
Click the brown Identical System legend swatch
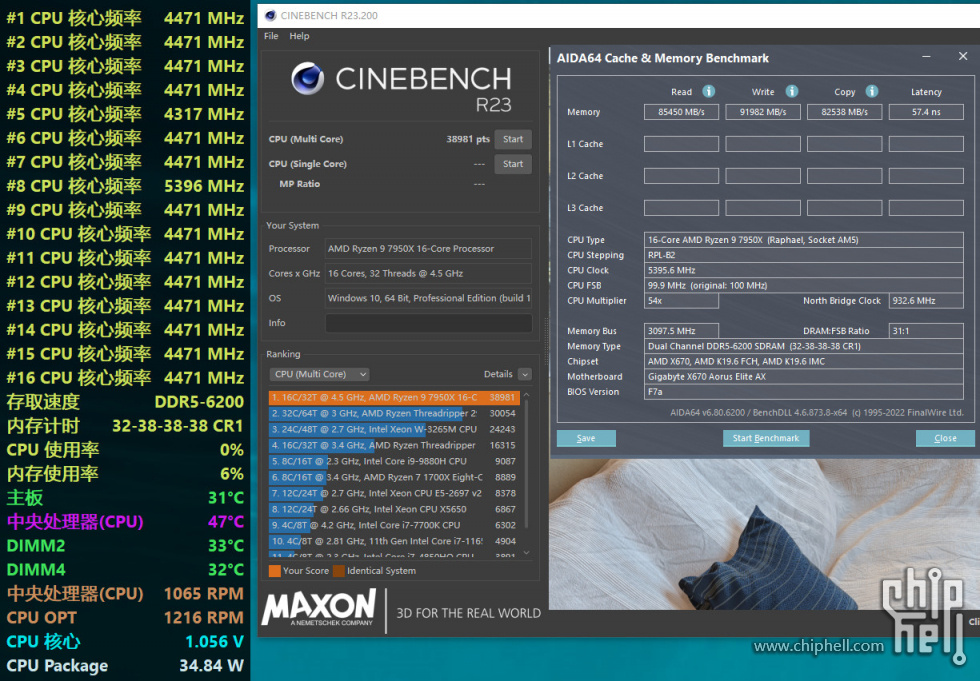click(x=339, y=570)
